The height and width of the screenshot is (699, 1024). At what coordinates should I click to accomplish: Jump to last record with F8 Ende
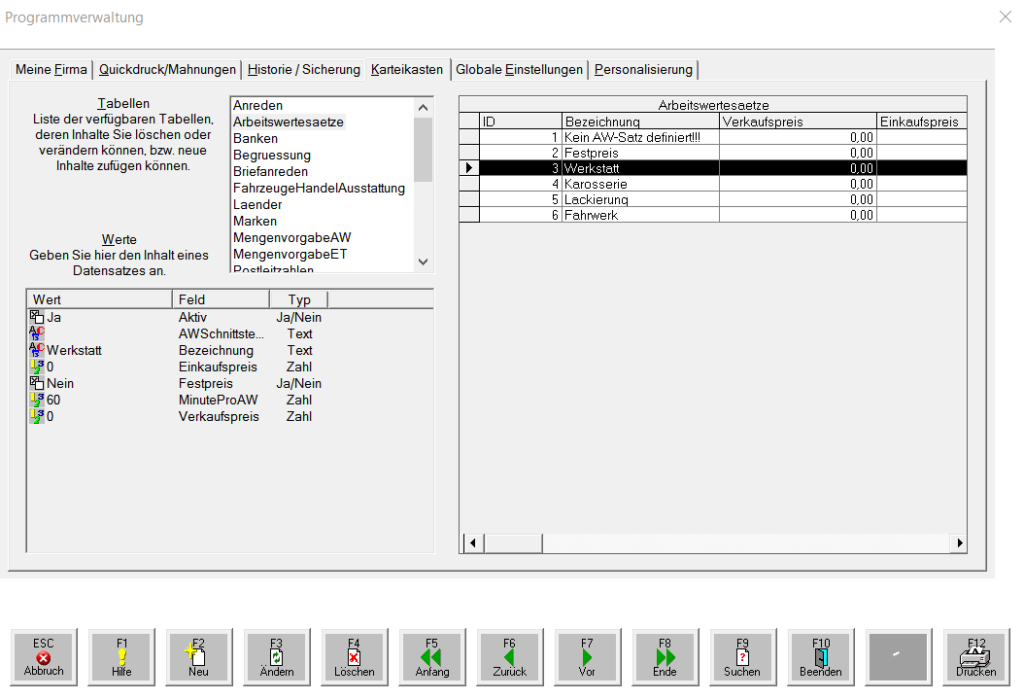coord(665,657)
